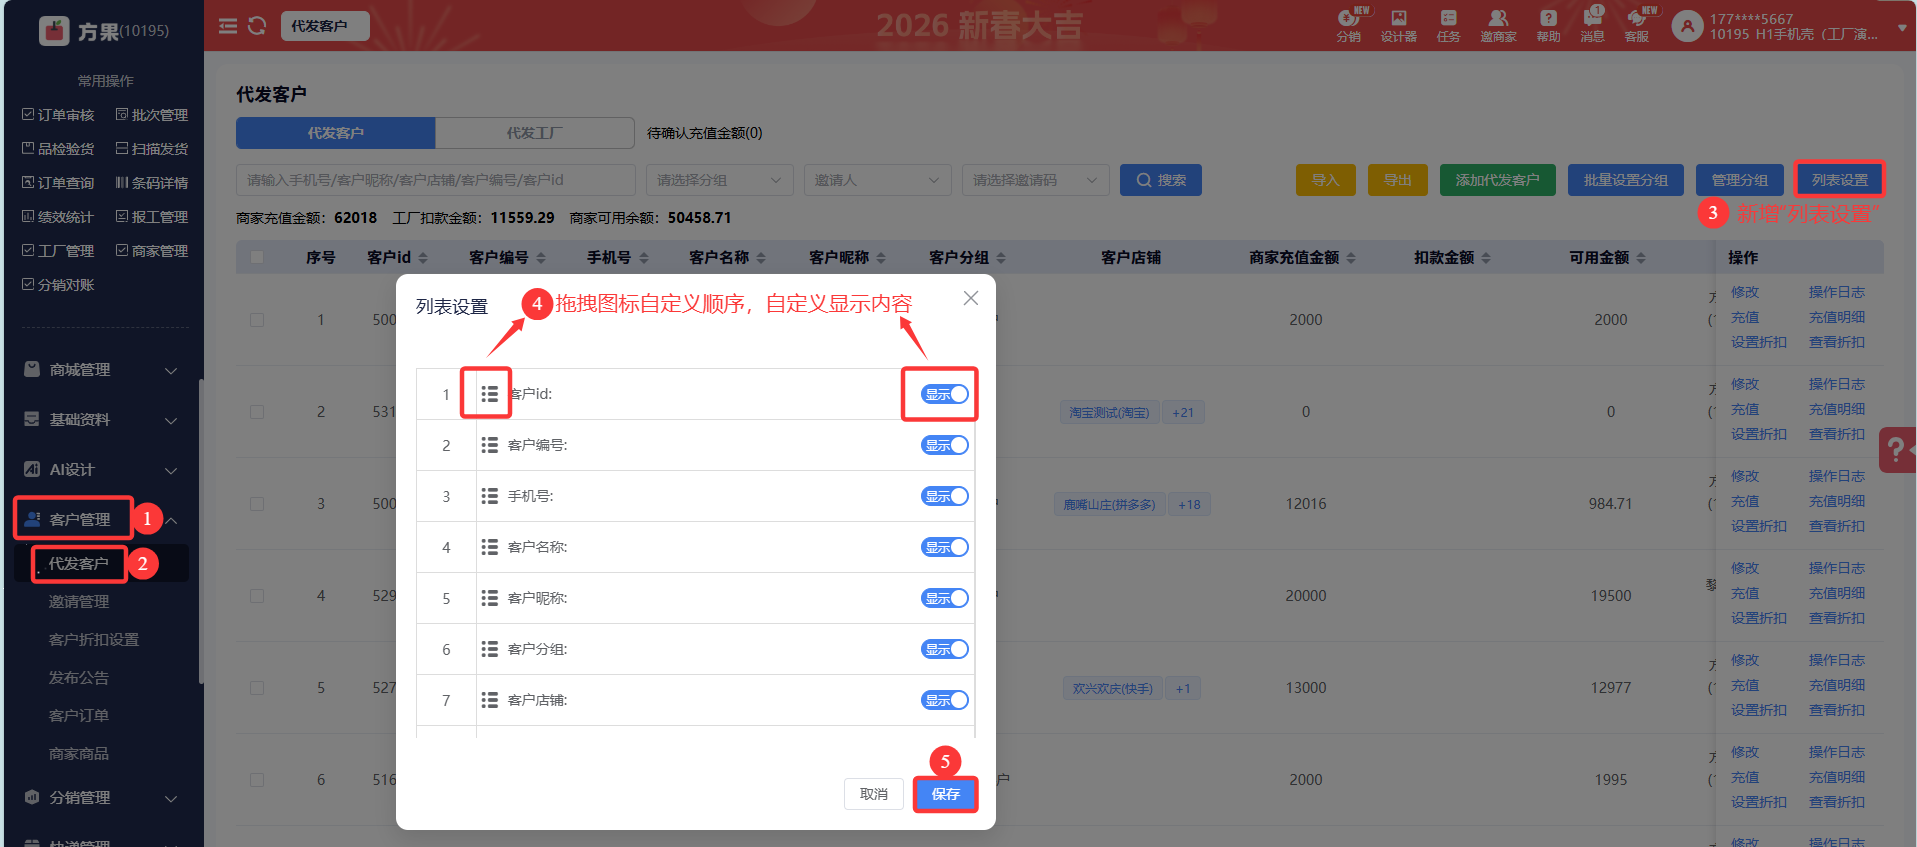Open 发布公告 in the sidebar
The height and width of the screenshot is (847, 1917).
[x=79, y=678]
